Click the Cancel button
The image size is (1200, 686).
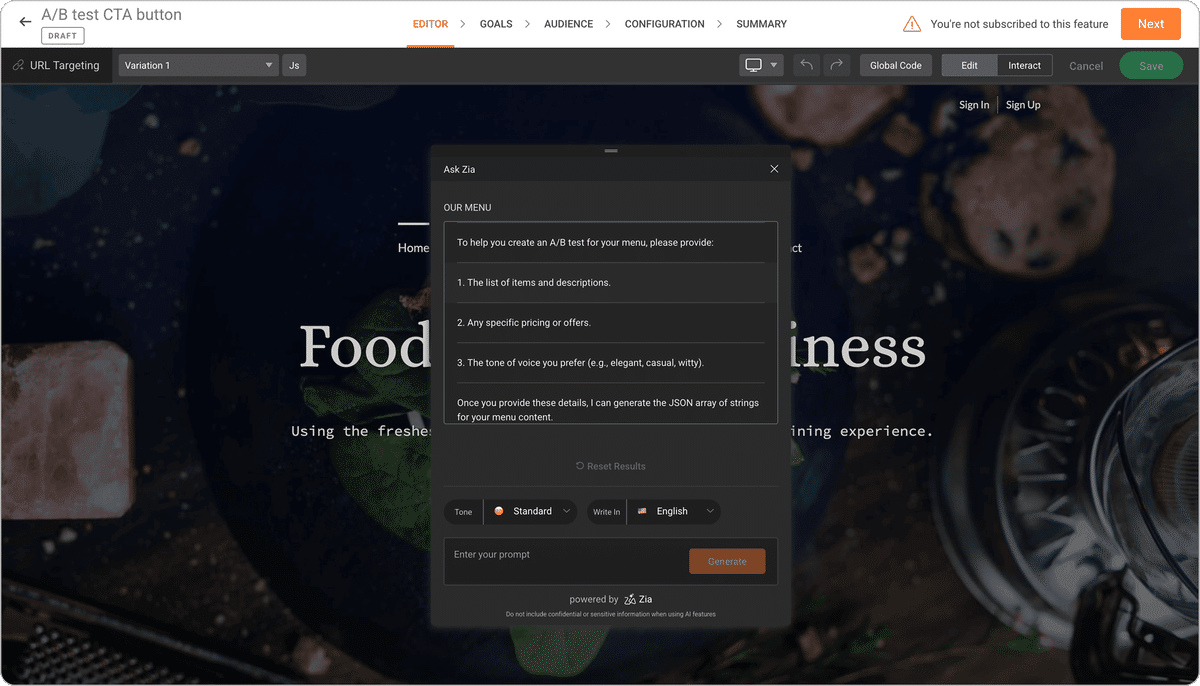point(1086,66)
